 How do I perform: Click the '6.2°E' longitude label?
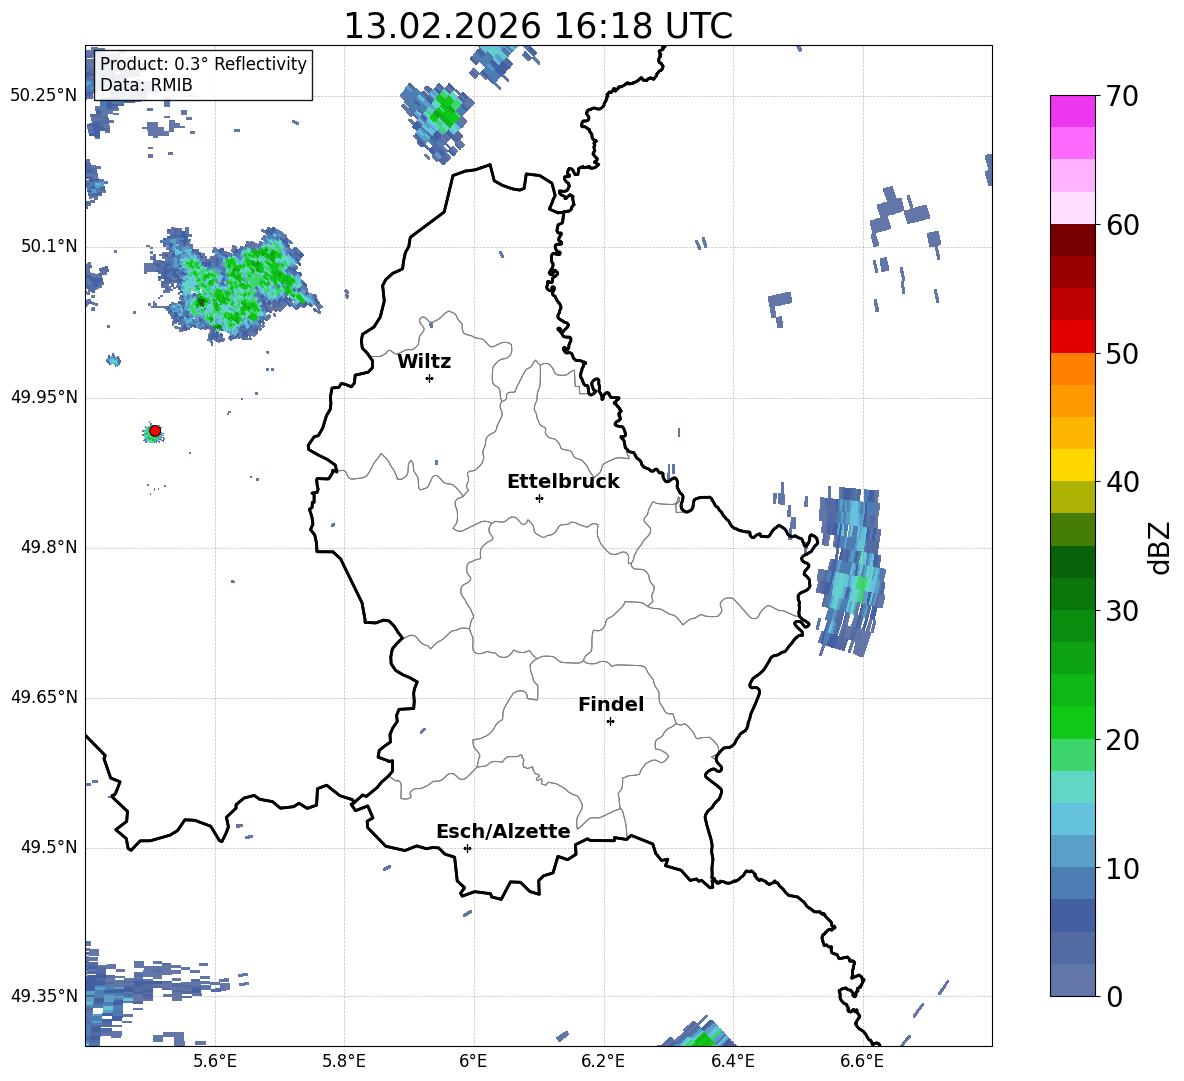[x=603, y=1061]
